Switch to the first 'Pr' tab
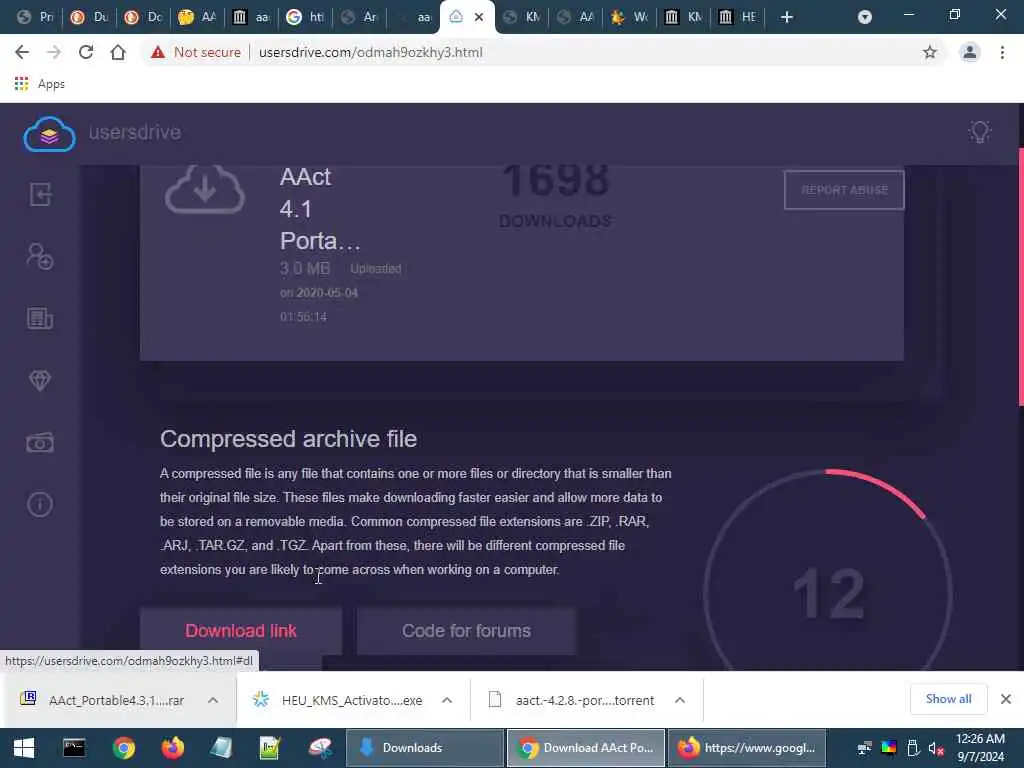 tap(35, 17)
